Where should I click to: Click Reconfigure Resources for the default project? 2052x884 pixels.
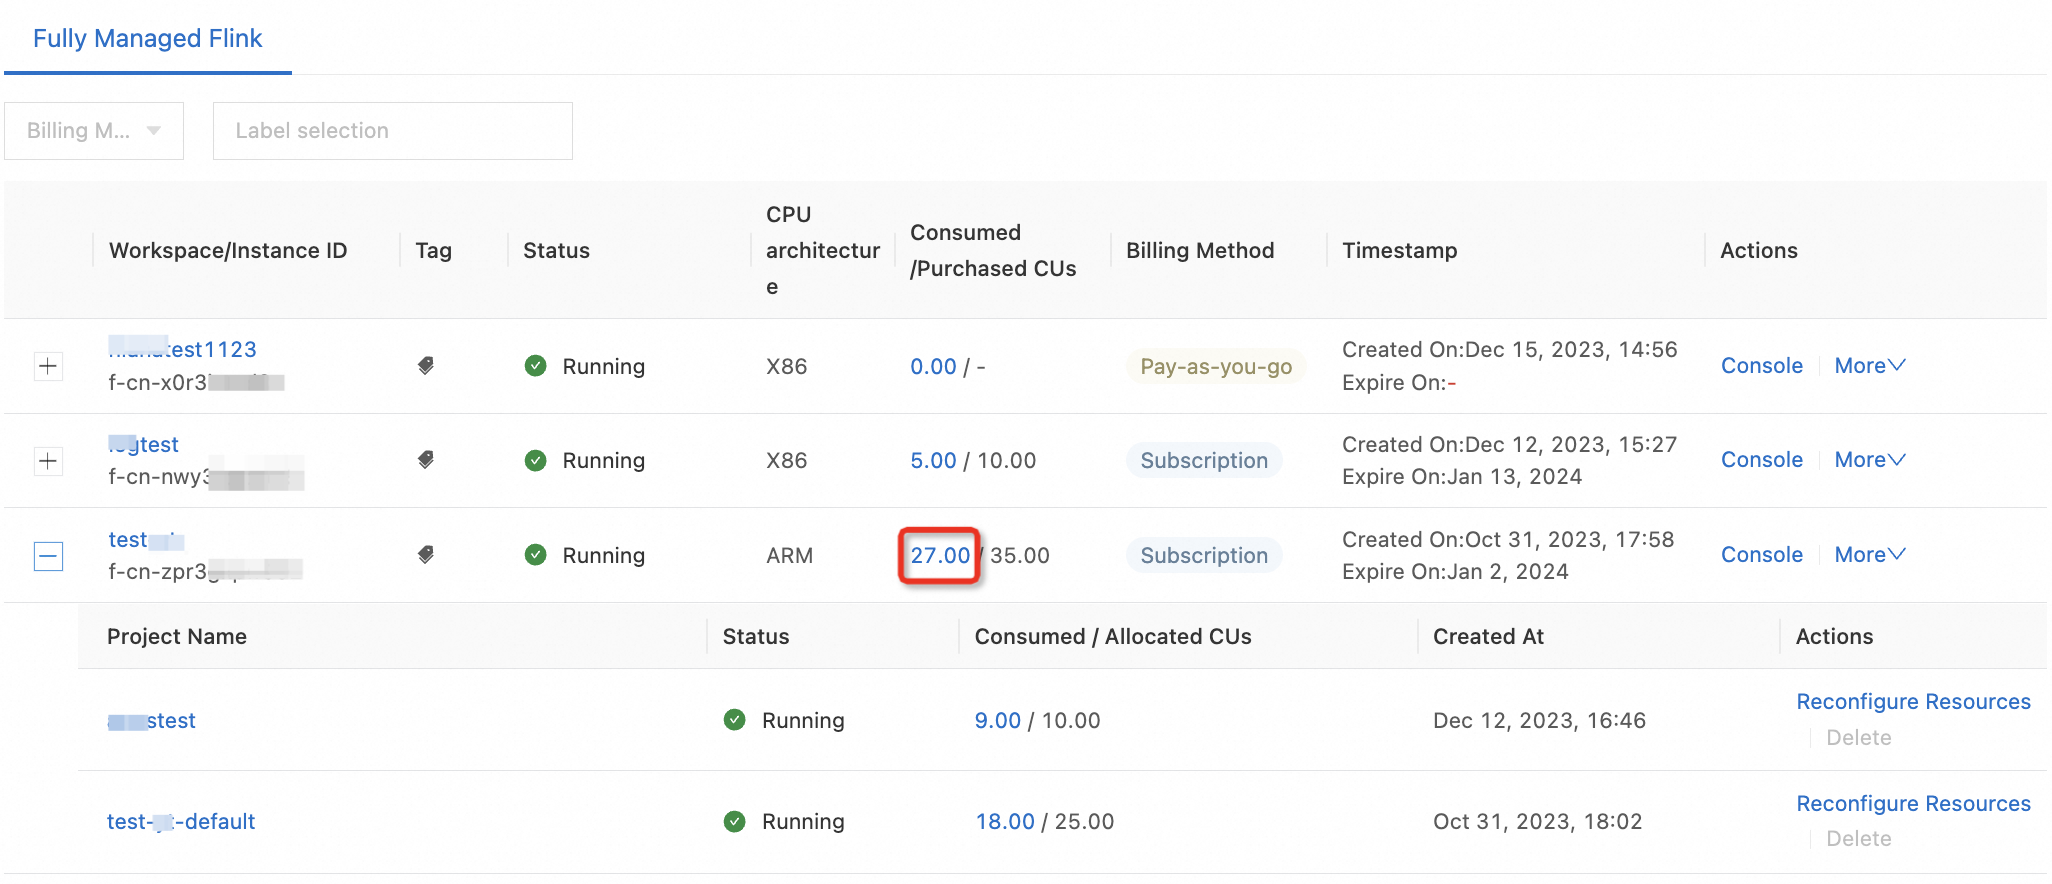pos(1912,804)
